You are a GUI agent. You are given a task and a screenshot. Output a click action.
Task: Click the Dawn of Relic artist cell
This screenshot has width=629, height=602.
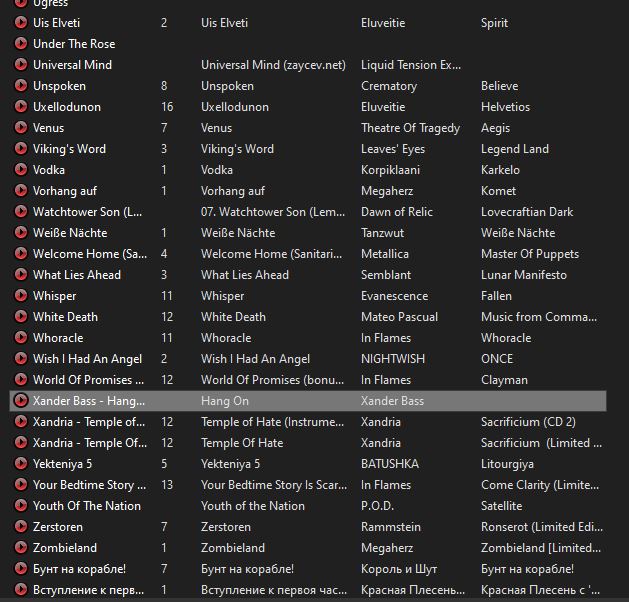[x=397, y=212]
